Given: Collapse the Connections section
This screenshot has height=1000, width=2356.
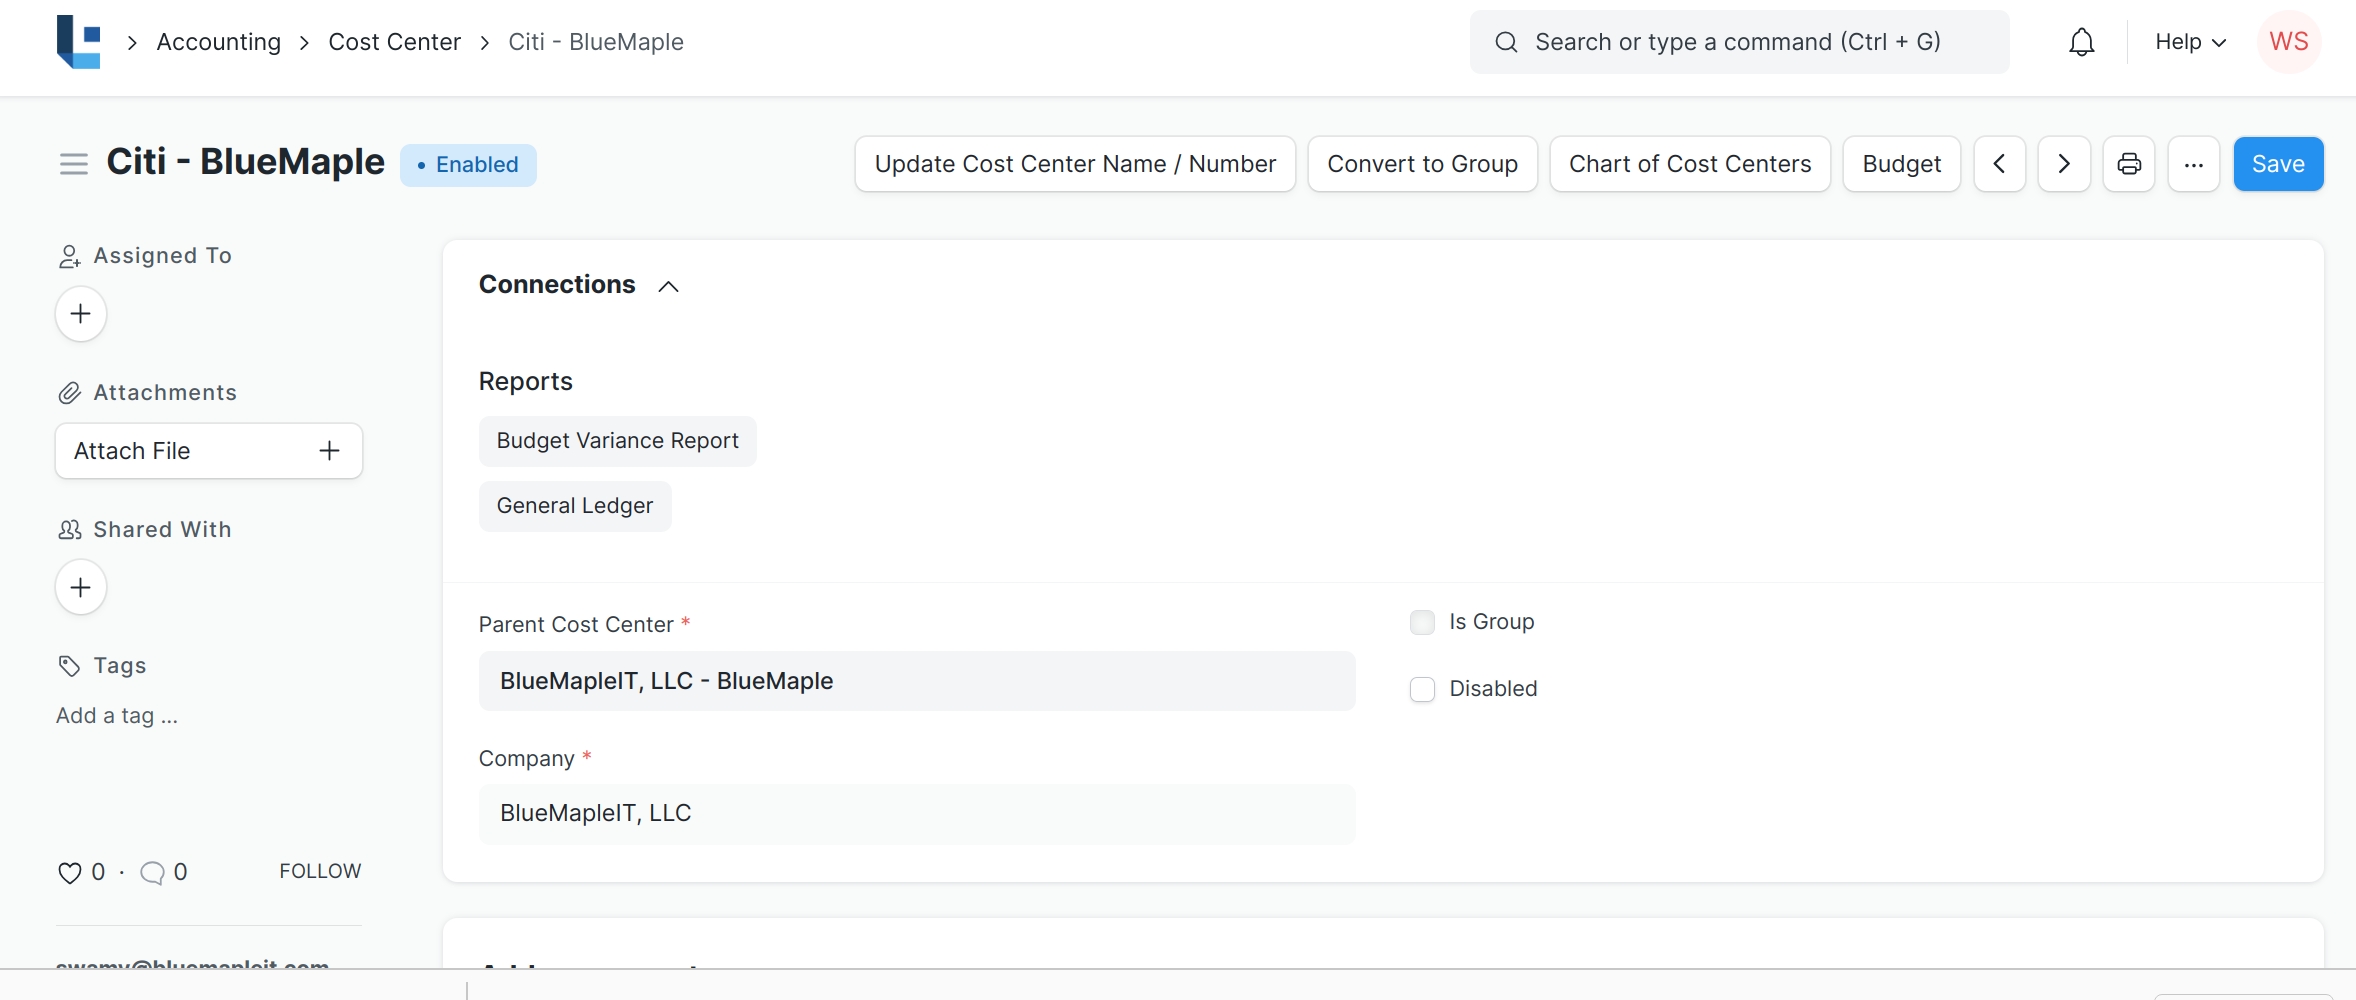Looking at the screenshot, I should point(668,286).
